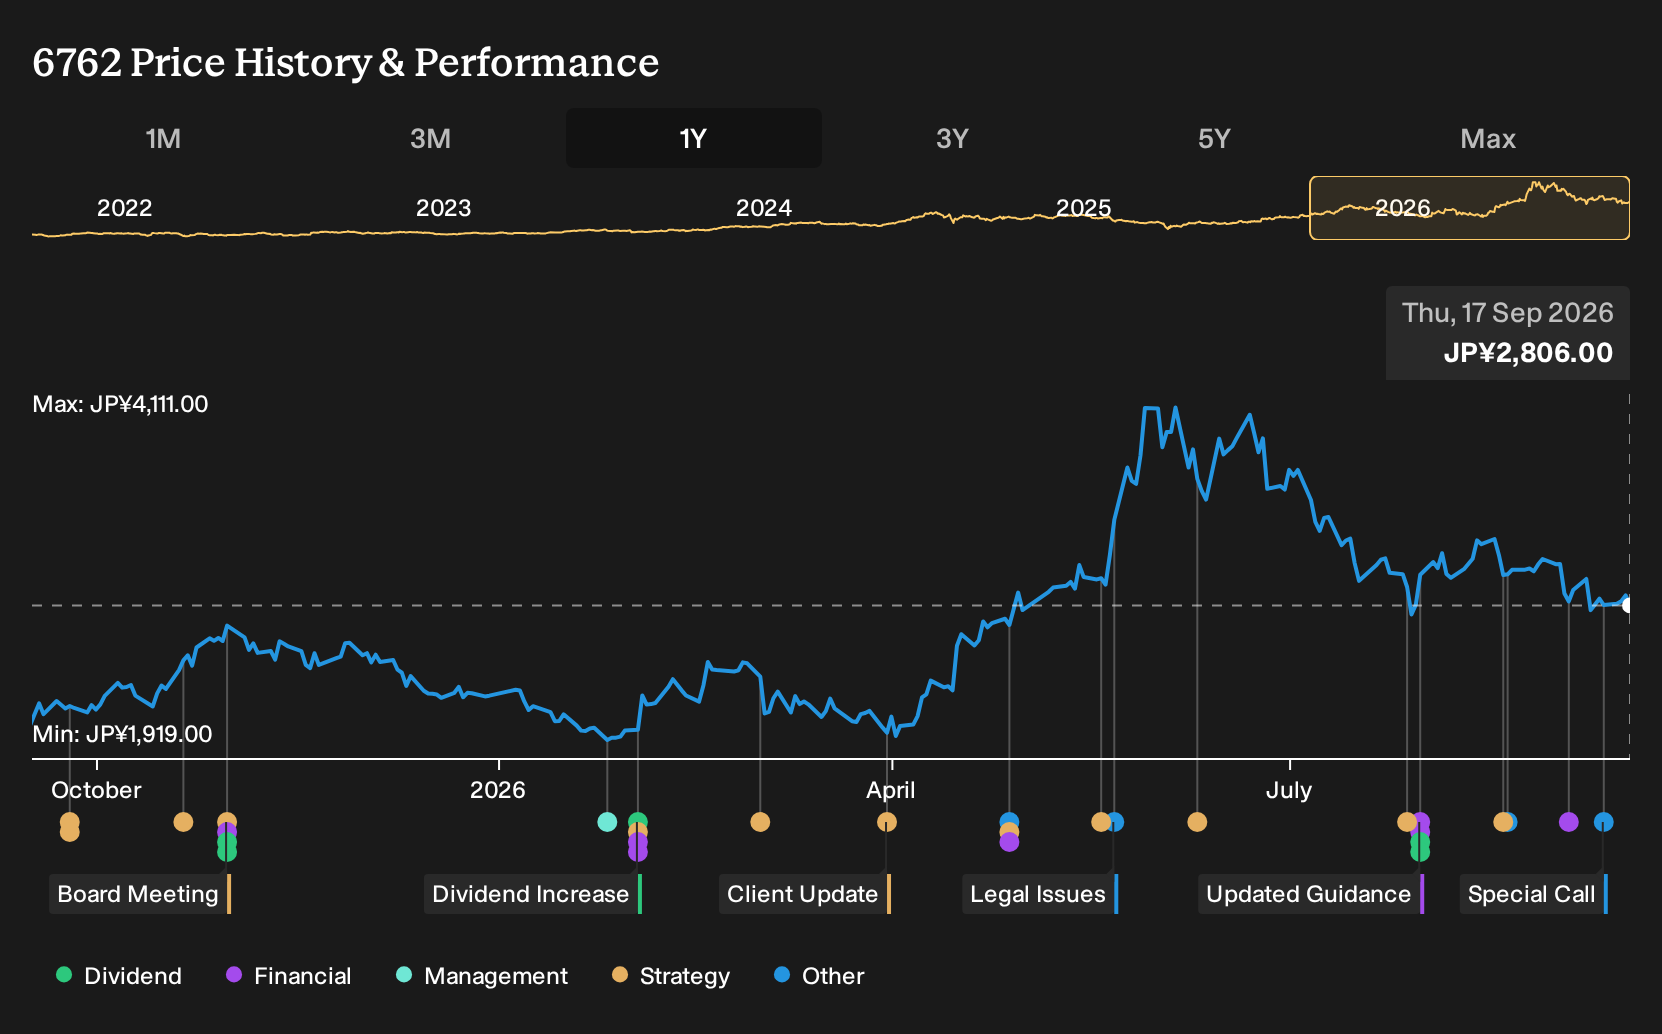Click the 2022 label in the overview strip
This screenshot has width=1662, height=1034.
click(124, 208)
